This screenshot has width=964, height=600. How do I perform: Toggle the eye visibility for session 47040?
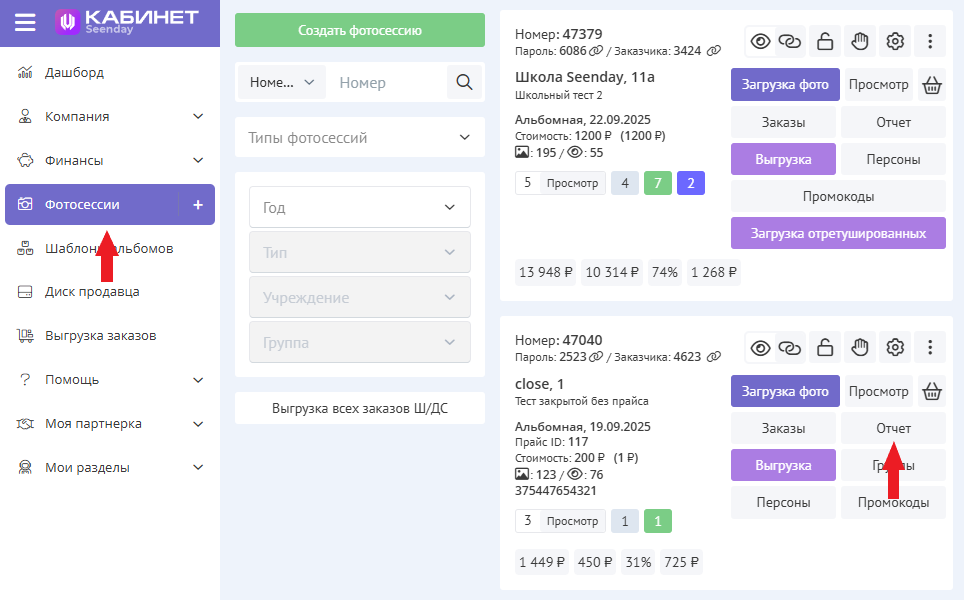coord(761,348)
